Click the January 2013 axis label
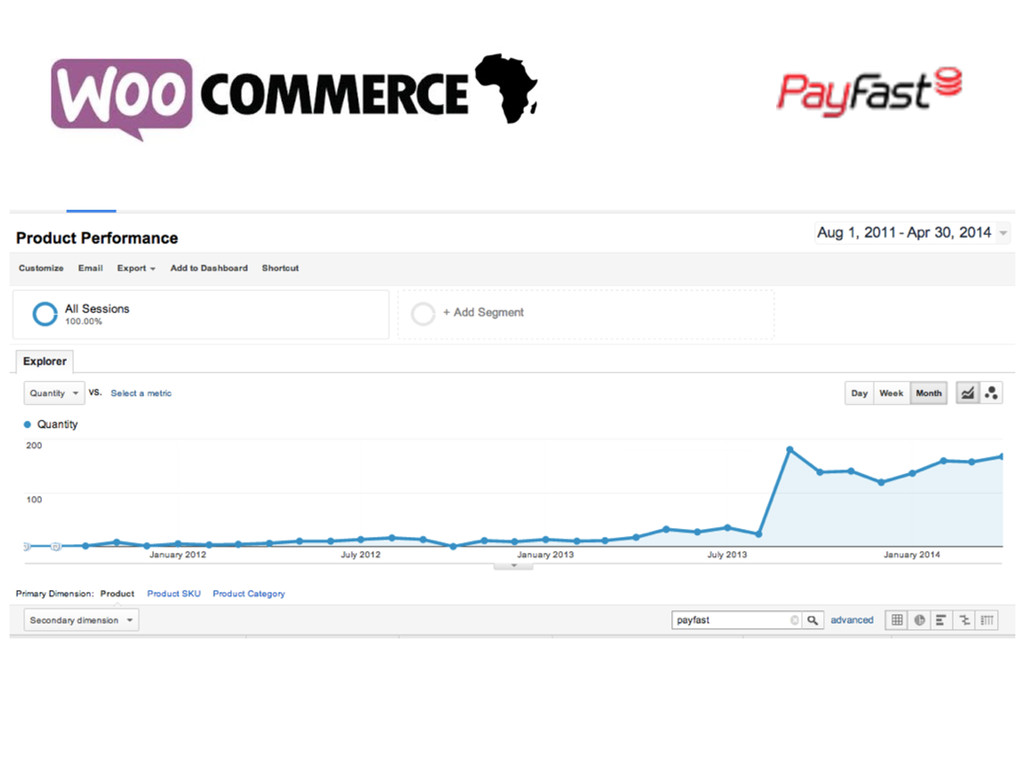Screen dimensions: 1024x768 545,554
